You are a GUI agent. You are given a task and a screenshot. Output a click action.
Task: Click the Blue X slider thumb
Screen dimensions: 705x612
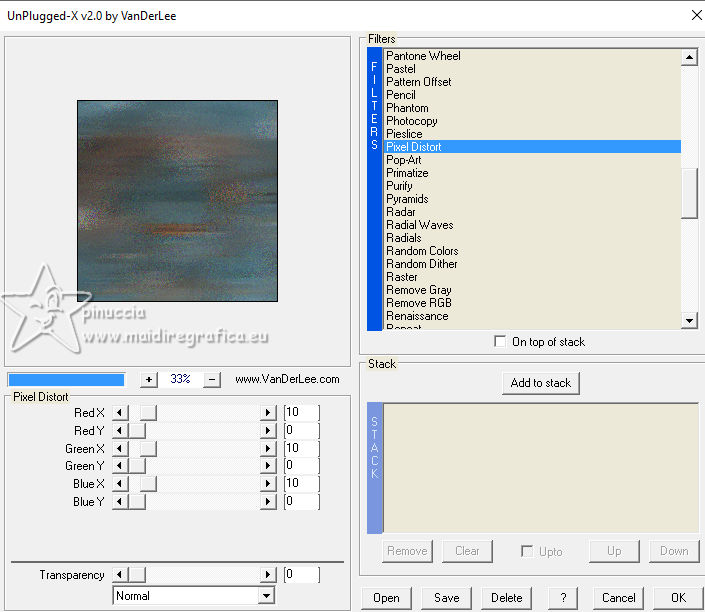(x=148, y=483)
